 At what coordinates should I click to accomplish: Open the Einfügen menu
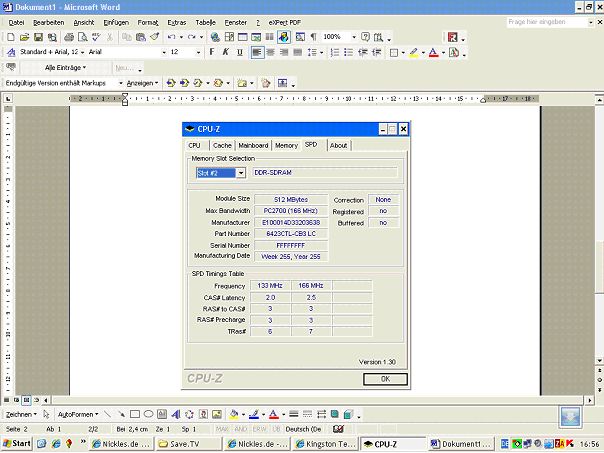point(116,23)
